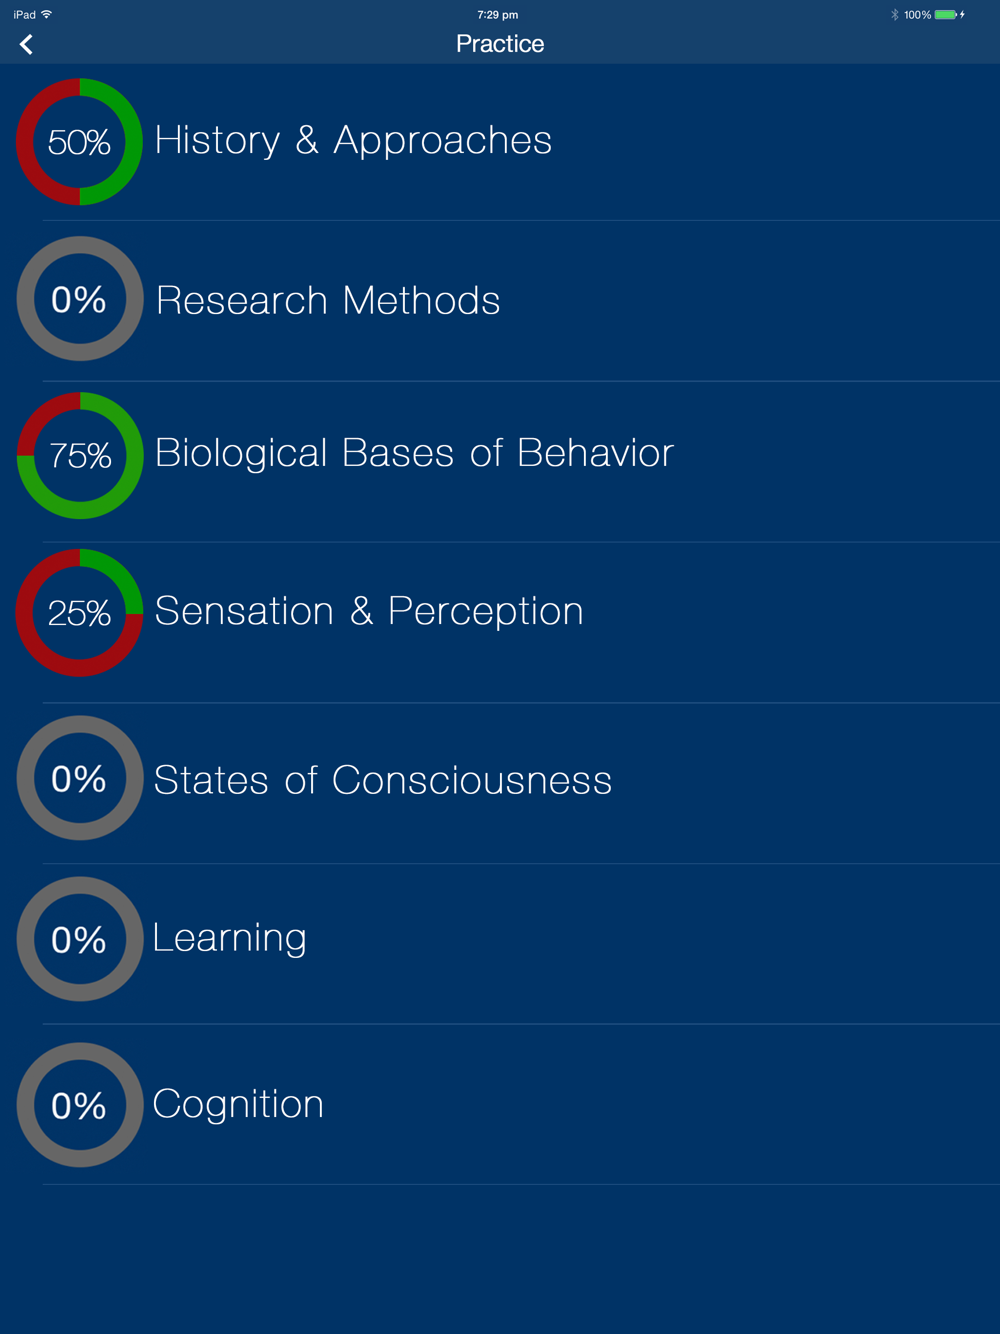1000x1334 pixels.
Task: Click Cognition 0% progress ring
Action: (80, 1105)
